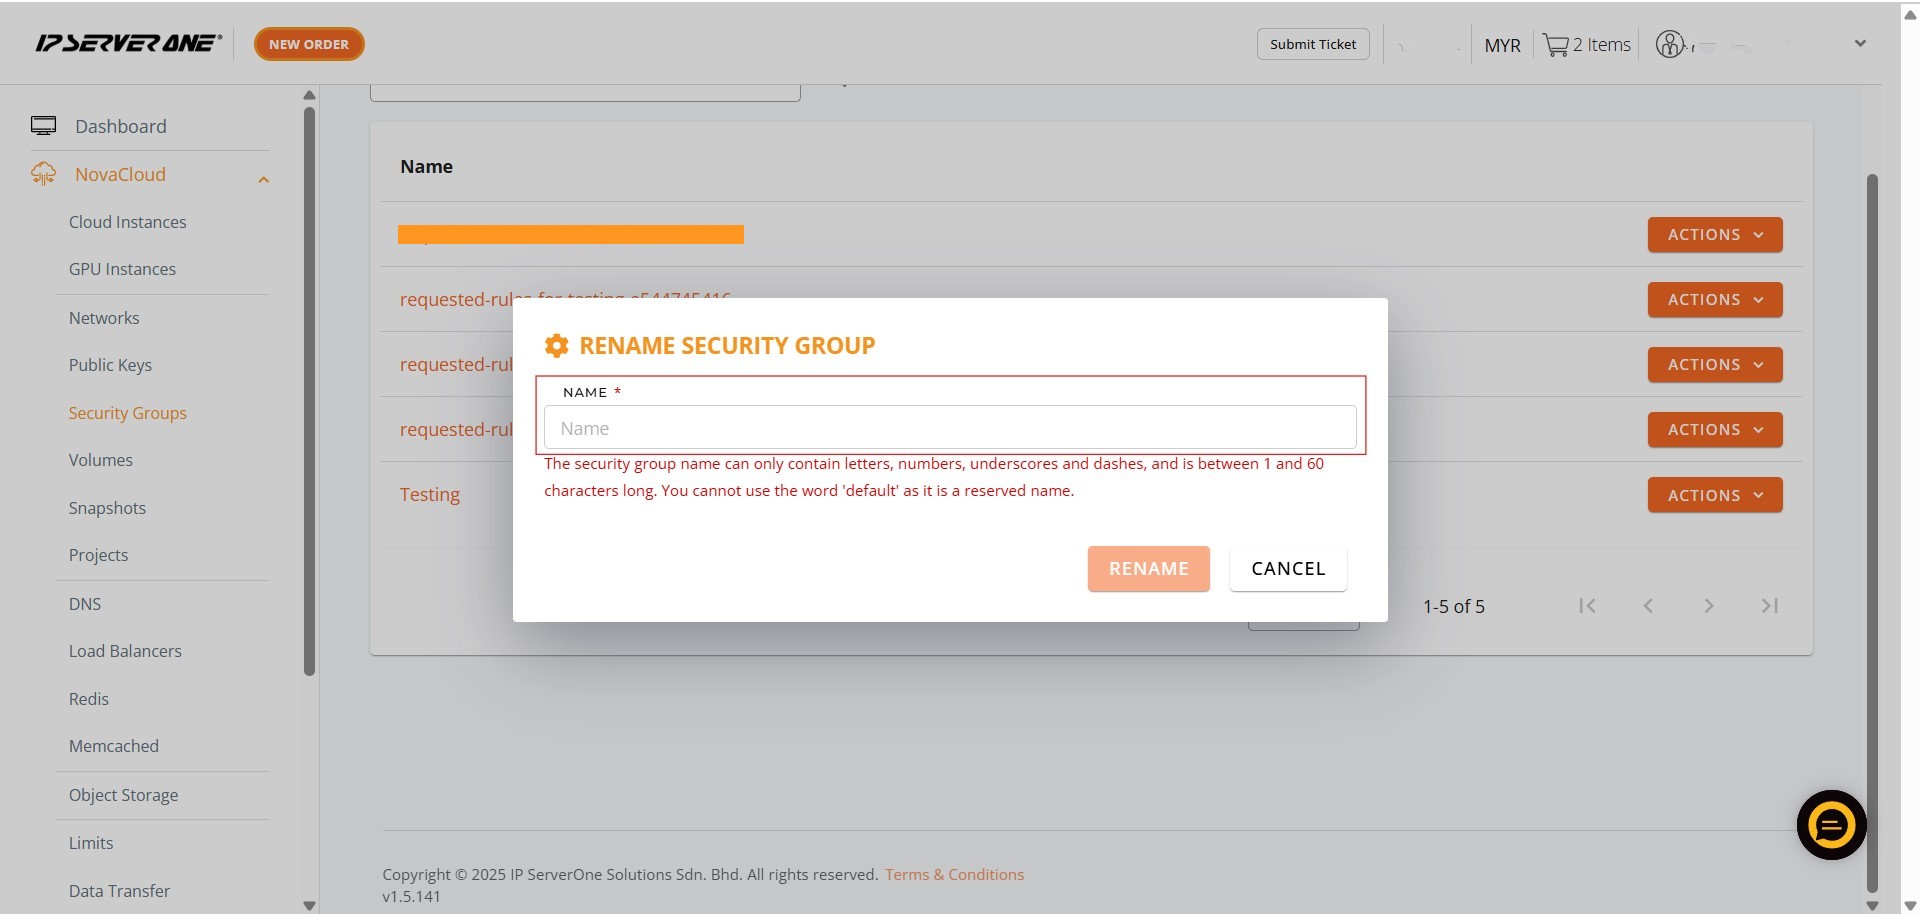
Task: Go to next page of results
Action: (x=1709, y=606)
